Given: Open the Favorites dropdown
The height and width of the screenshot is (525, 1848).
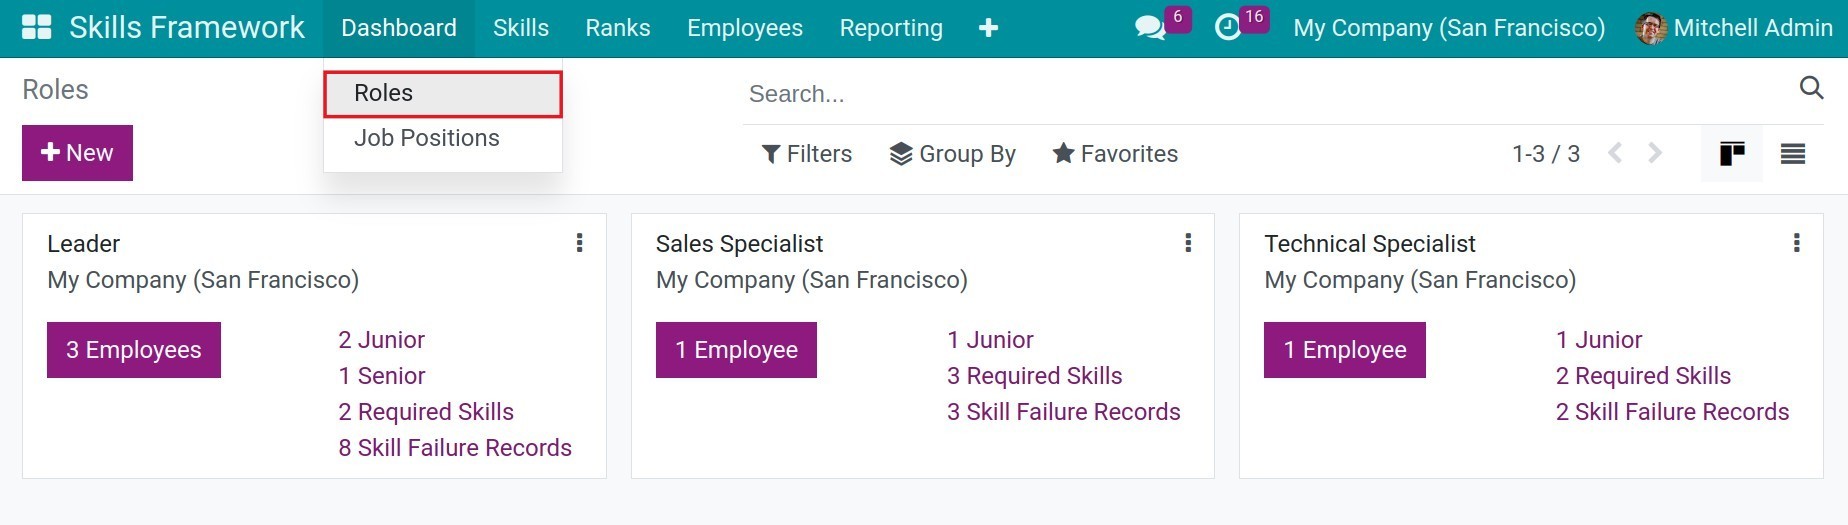Looking at the screenshot, I should [1115, 154].
